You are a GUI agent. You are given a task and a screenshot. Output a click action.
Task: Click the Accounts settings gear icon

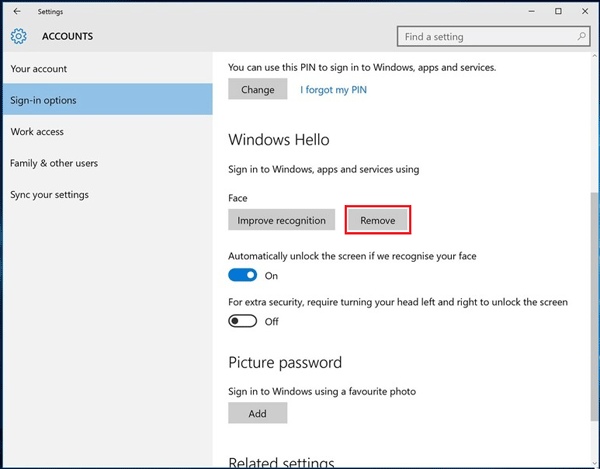pos(18,36)
